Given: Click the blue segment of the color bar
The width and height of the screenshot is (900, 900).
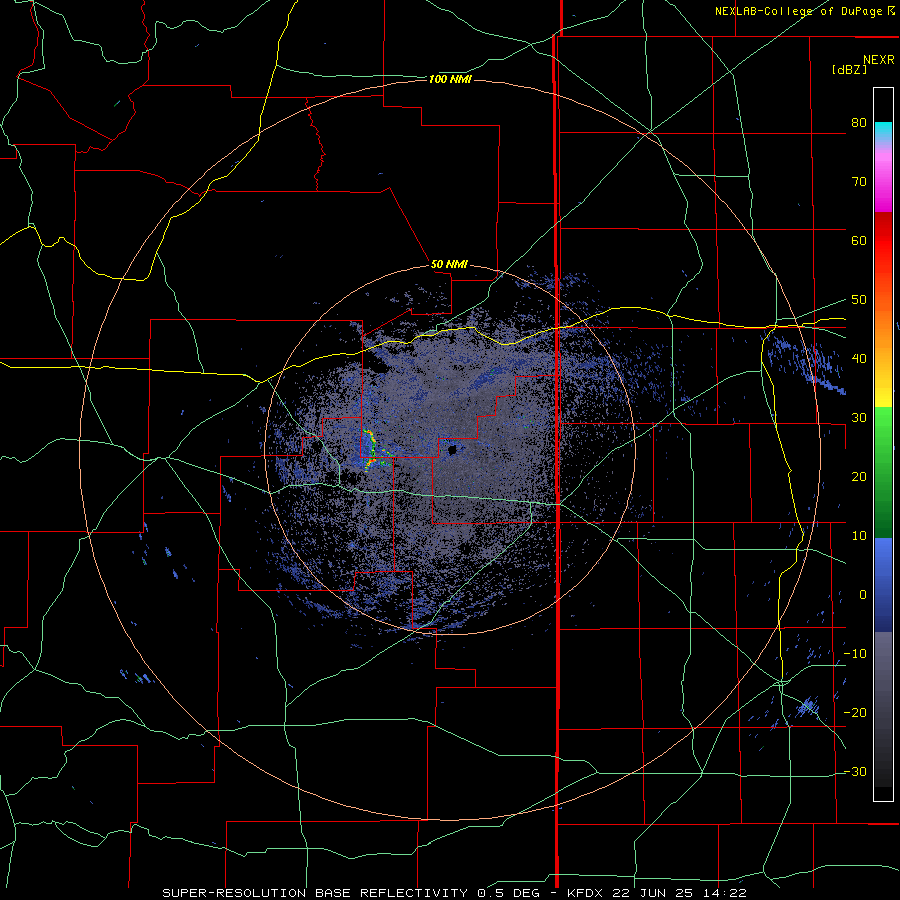Looking at the screenshot, I should tap(883, 584).
